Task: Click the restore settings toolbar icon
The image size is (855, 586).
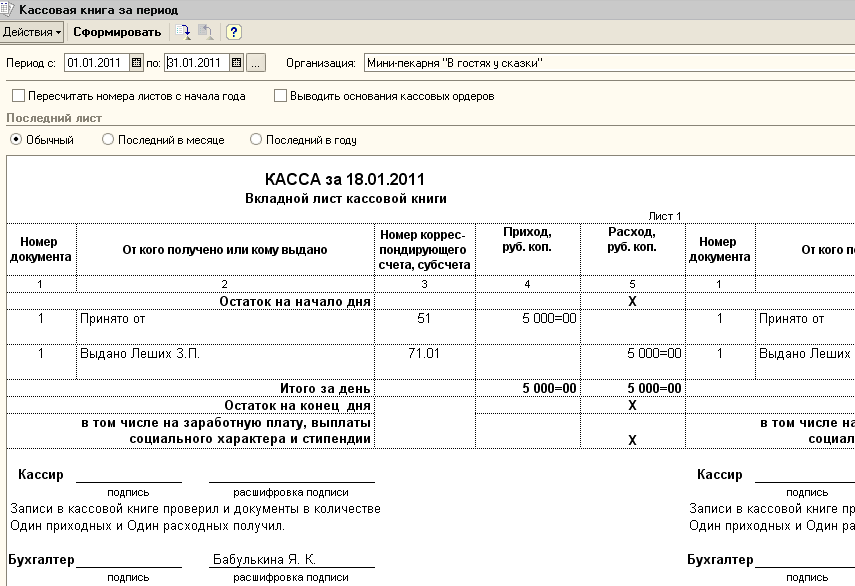Action: click(205, 32)
